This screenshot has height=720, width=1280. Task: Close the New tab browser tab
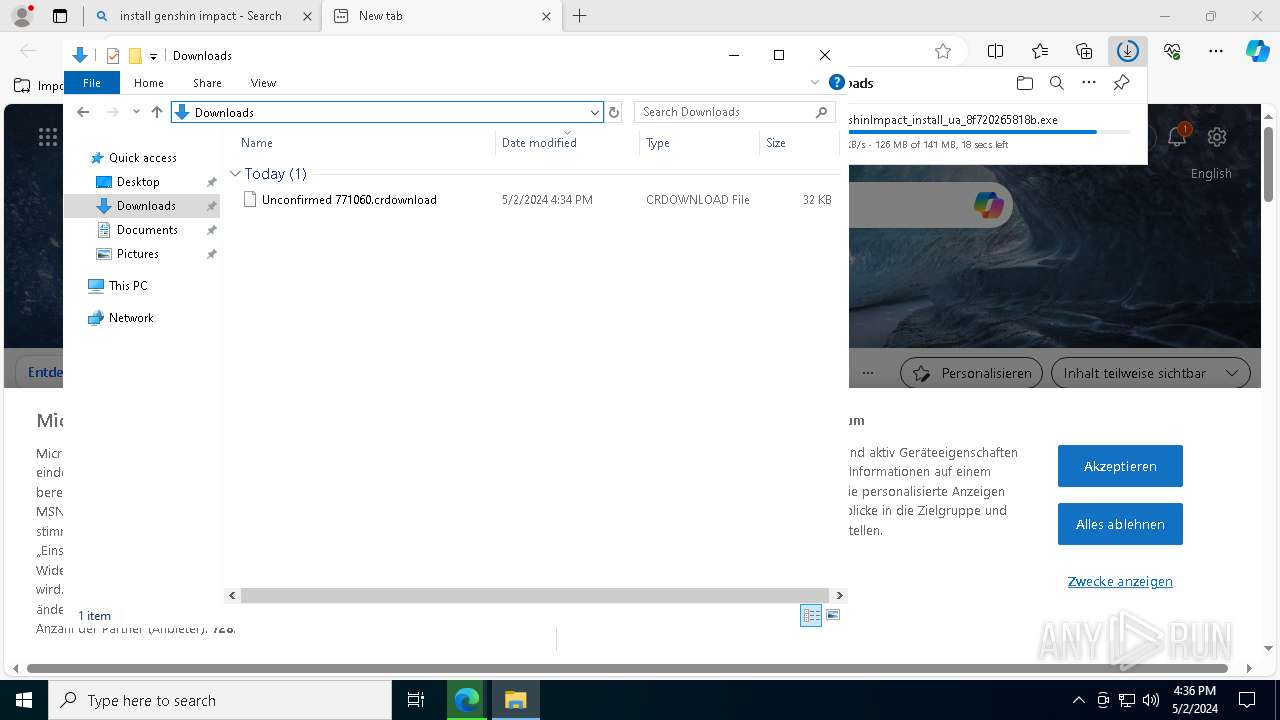pyautogui.click(x=546, y=16)
